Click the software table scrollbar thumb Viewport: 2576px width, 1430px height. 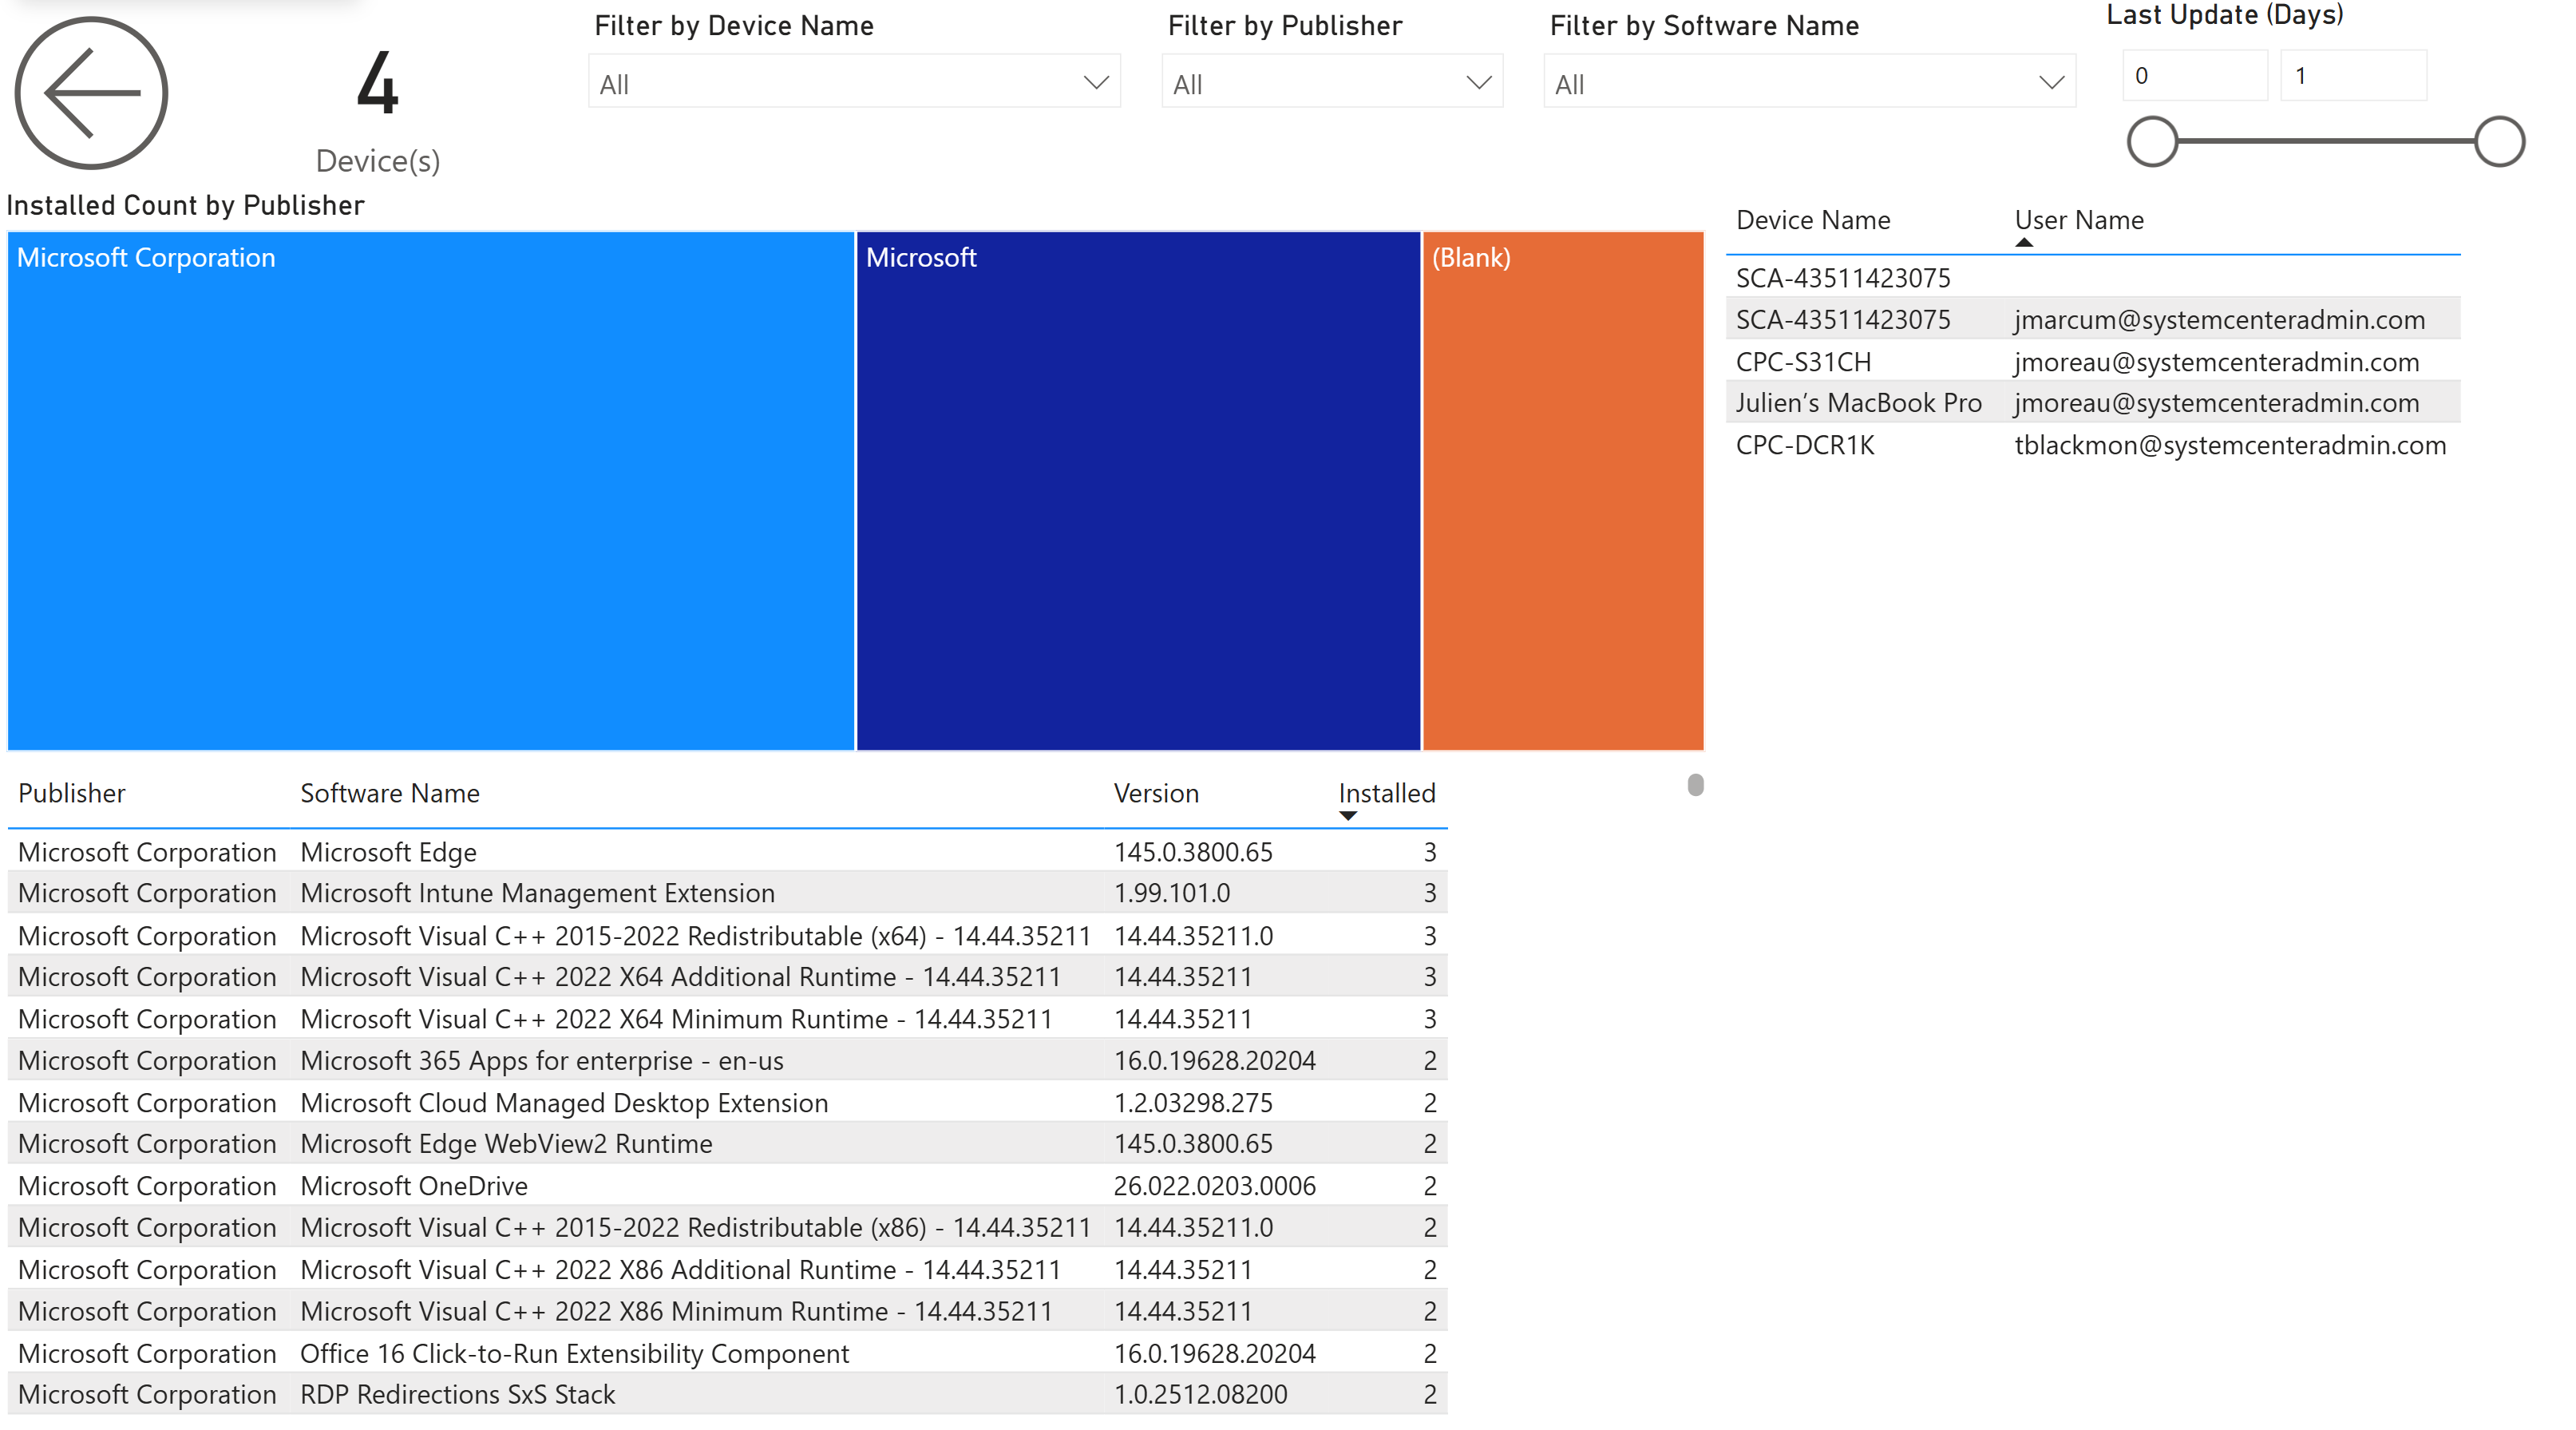coord(1695,785)
